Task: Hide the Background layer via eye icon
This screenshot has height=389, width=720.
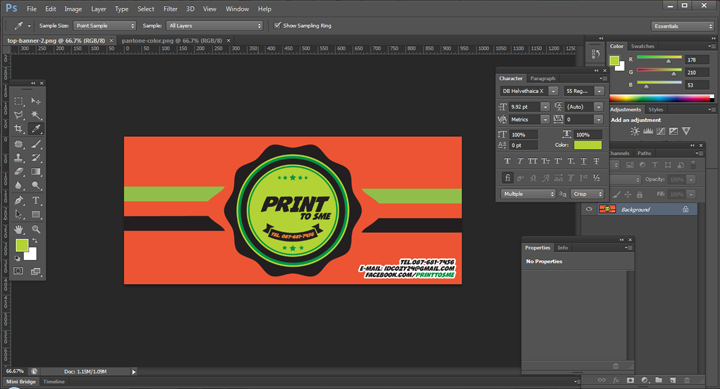Action: tap(589, 209)
